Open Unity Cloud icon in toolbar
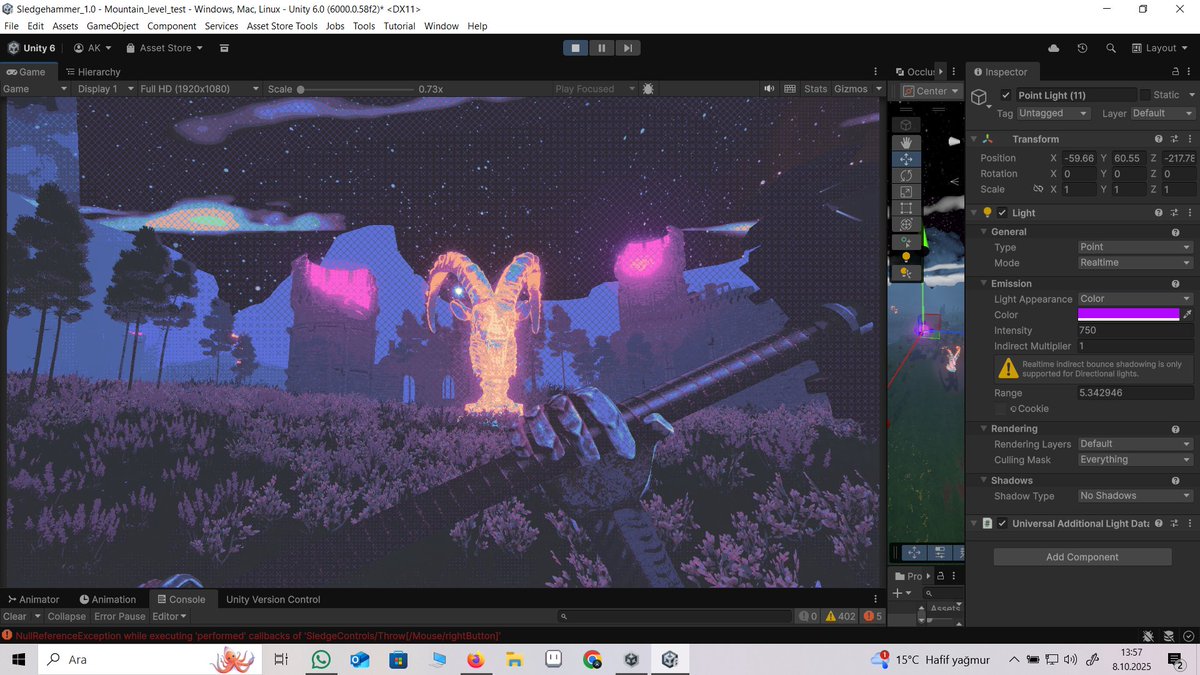 (x=1053, y=48)
